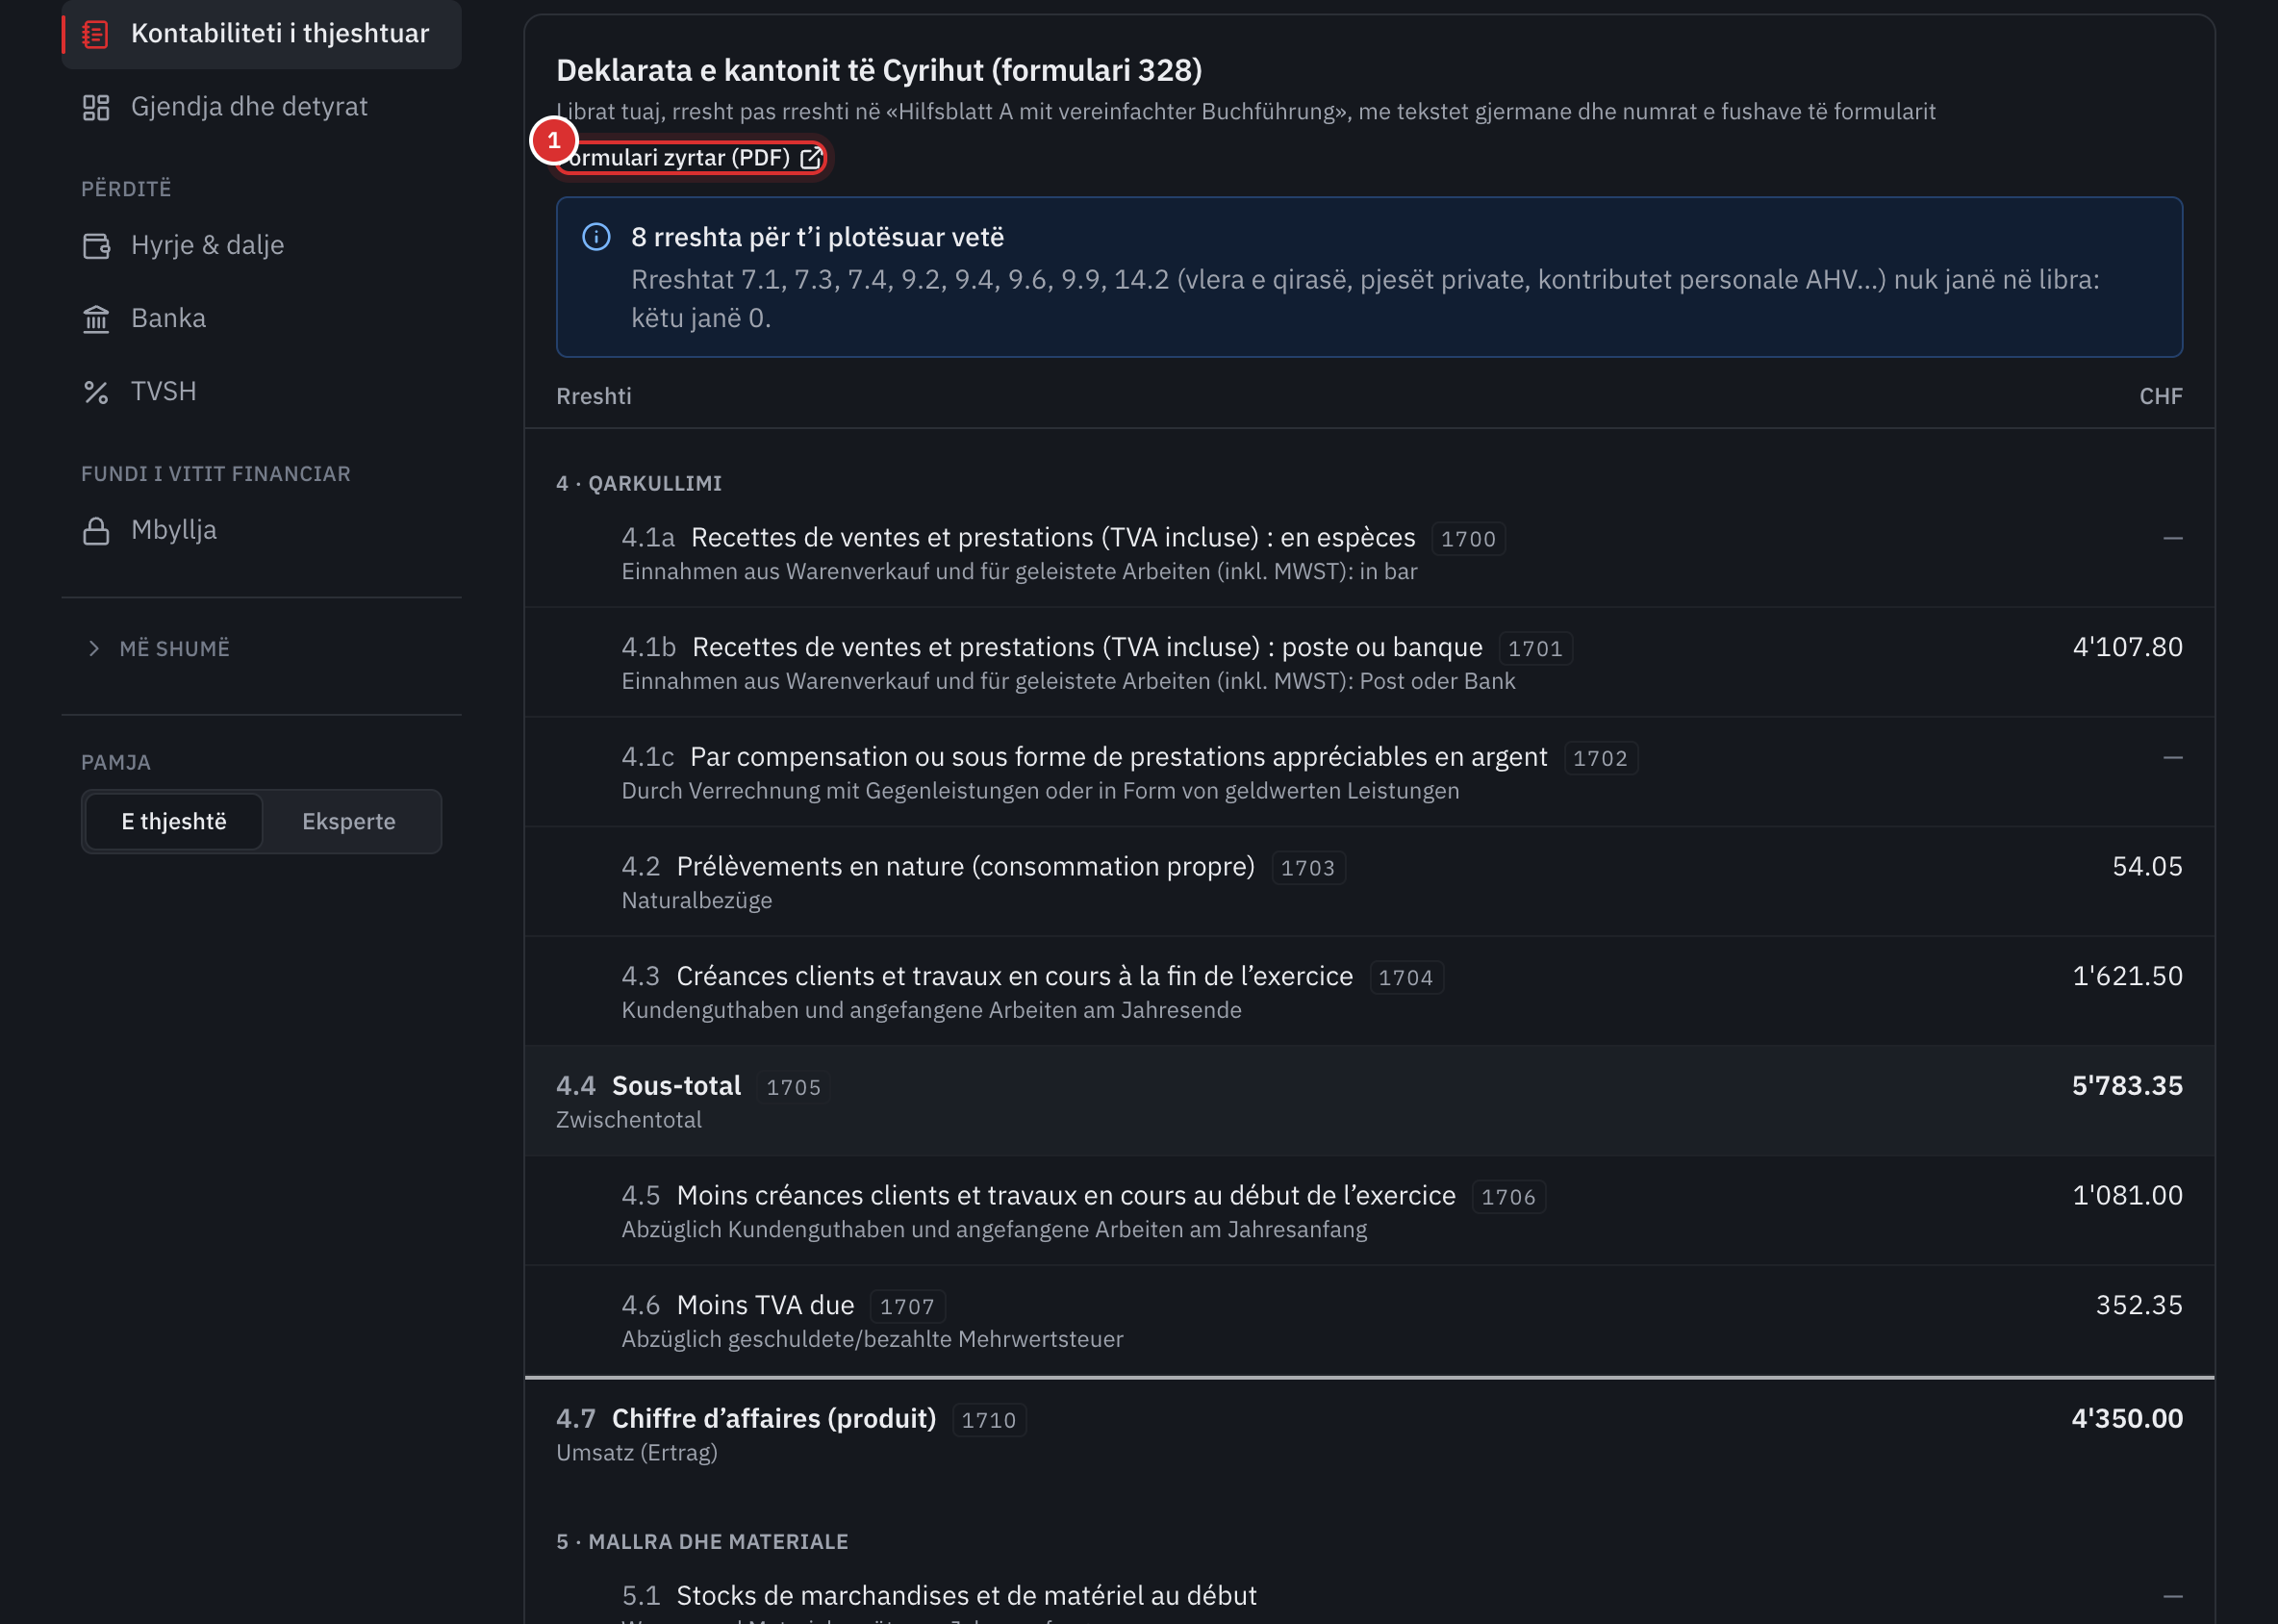Select the 4.7 Chiffre d'affaires row
Viewport: 2278px width, 1624px height.
tap(1369, 1435)
